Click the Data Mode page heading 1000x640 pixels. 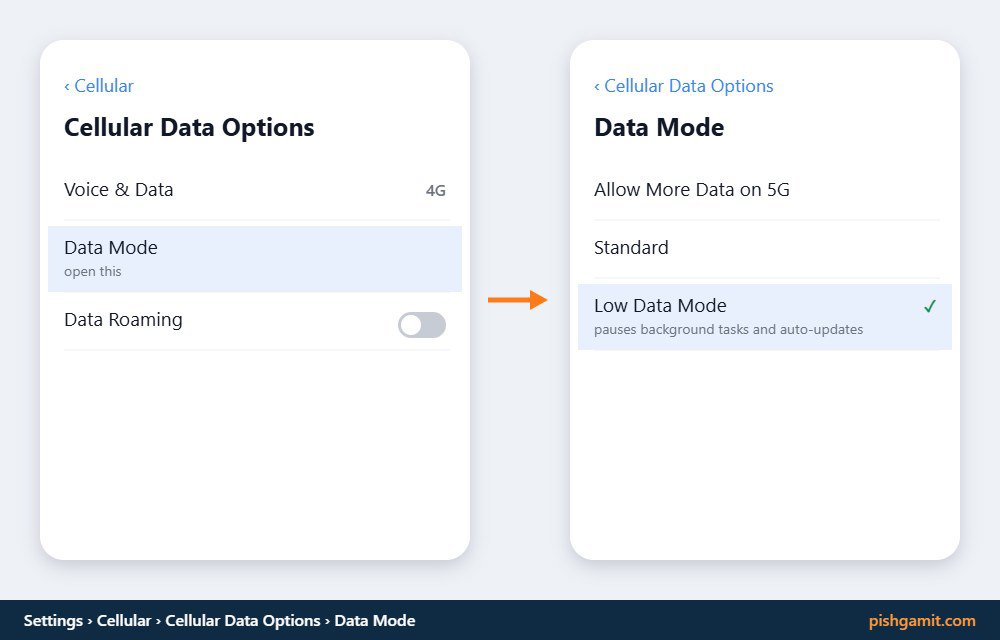tap(659, 127)
